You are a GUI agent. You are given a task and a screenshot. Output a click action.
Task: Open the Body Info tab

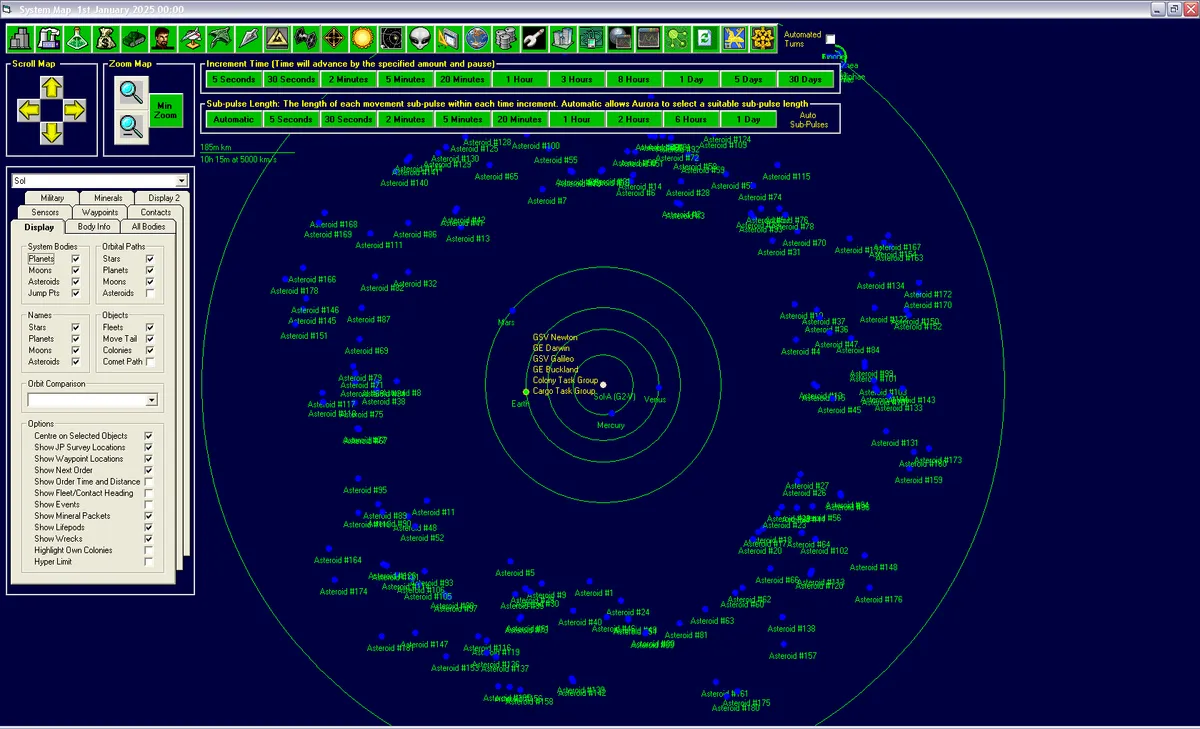94,227
